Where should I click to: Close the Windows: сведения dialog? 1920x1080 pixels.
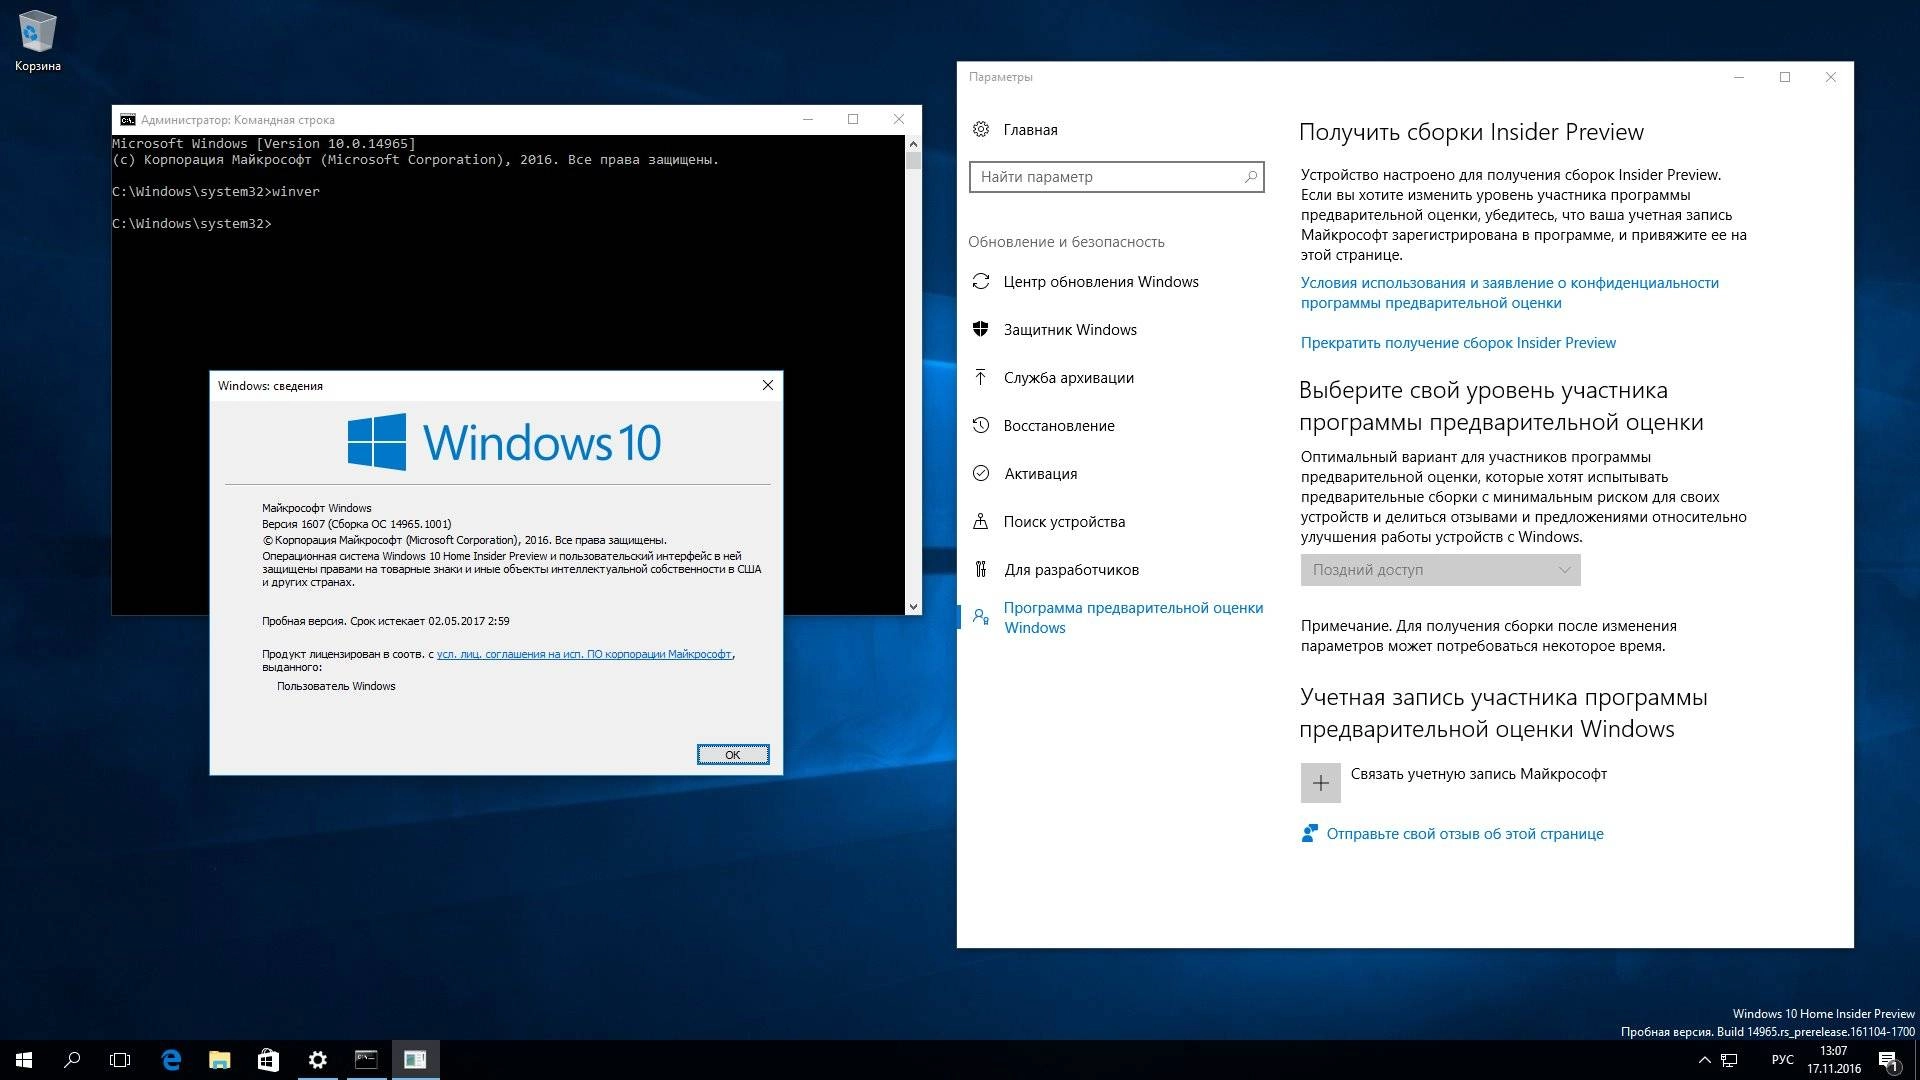[x=767, y=386]
